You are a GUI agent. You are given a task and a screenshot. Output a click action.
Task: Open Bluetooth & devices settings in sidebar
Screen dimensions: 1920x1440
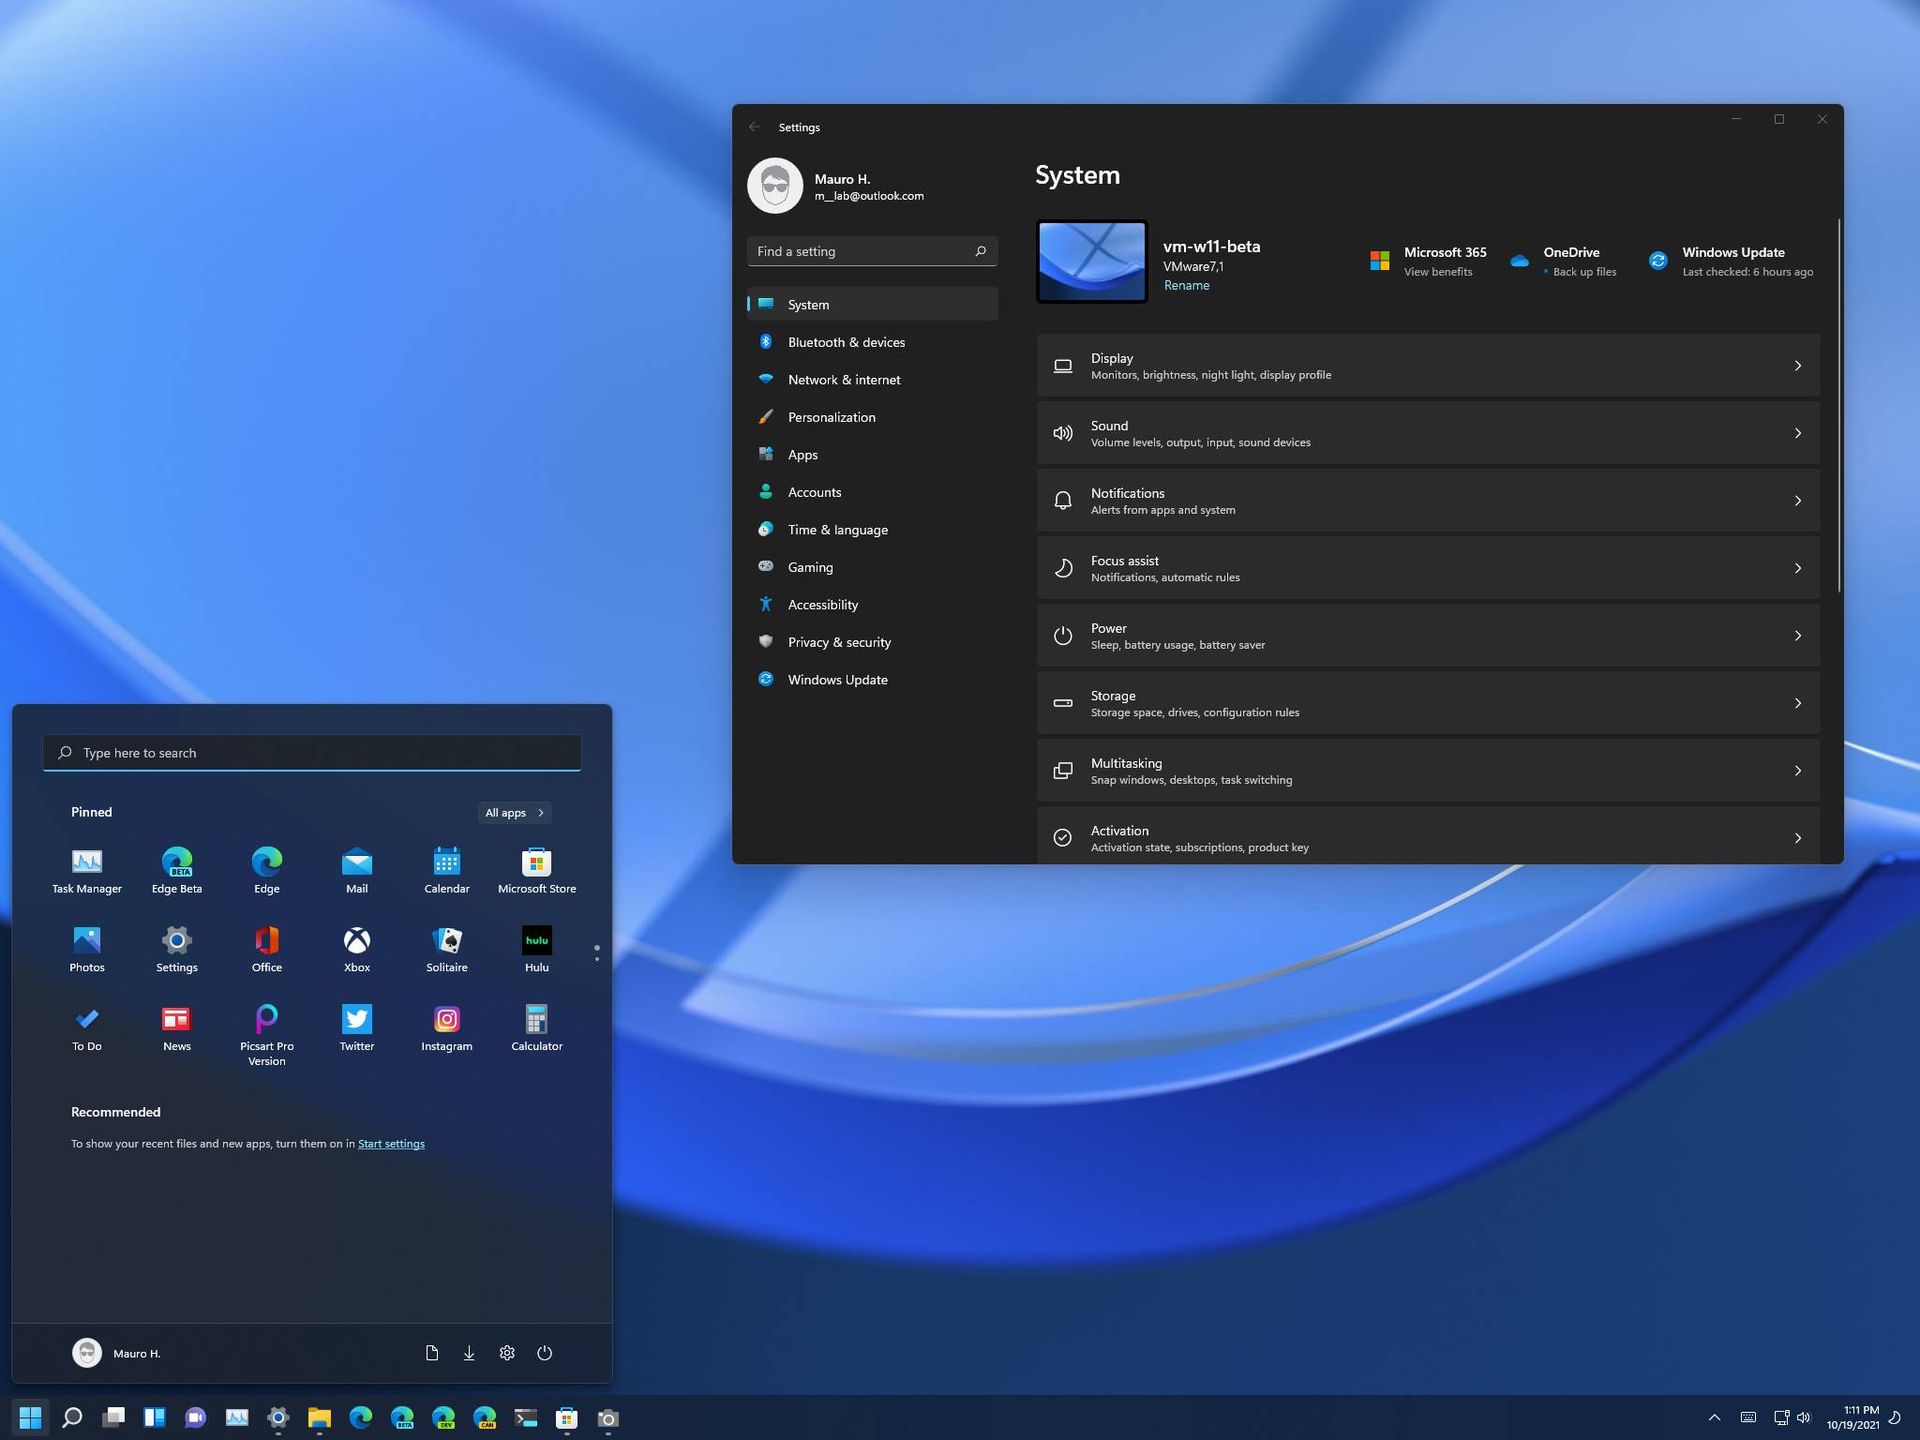(846, 341)
